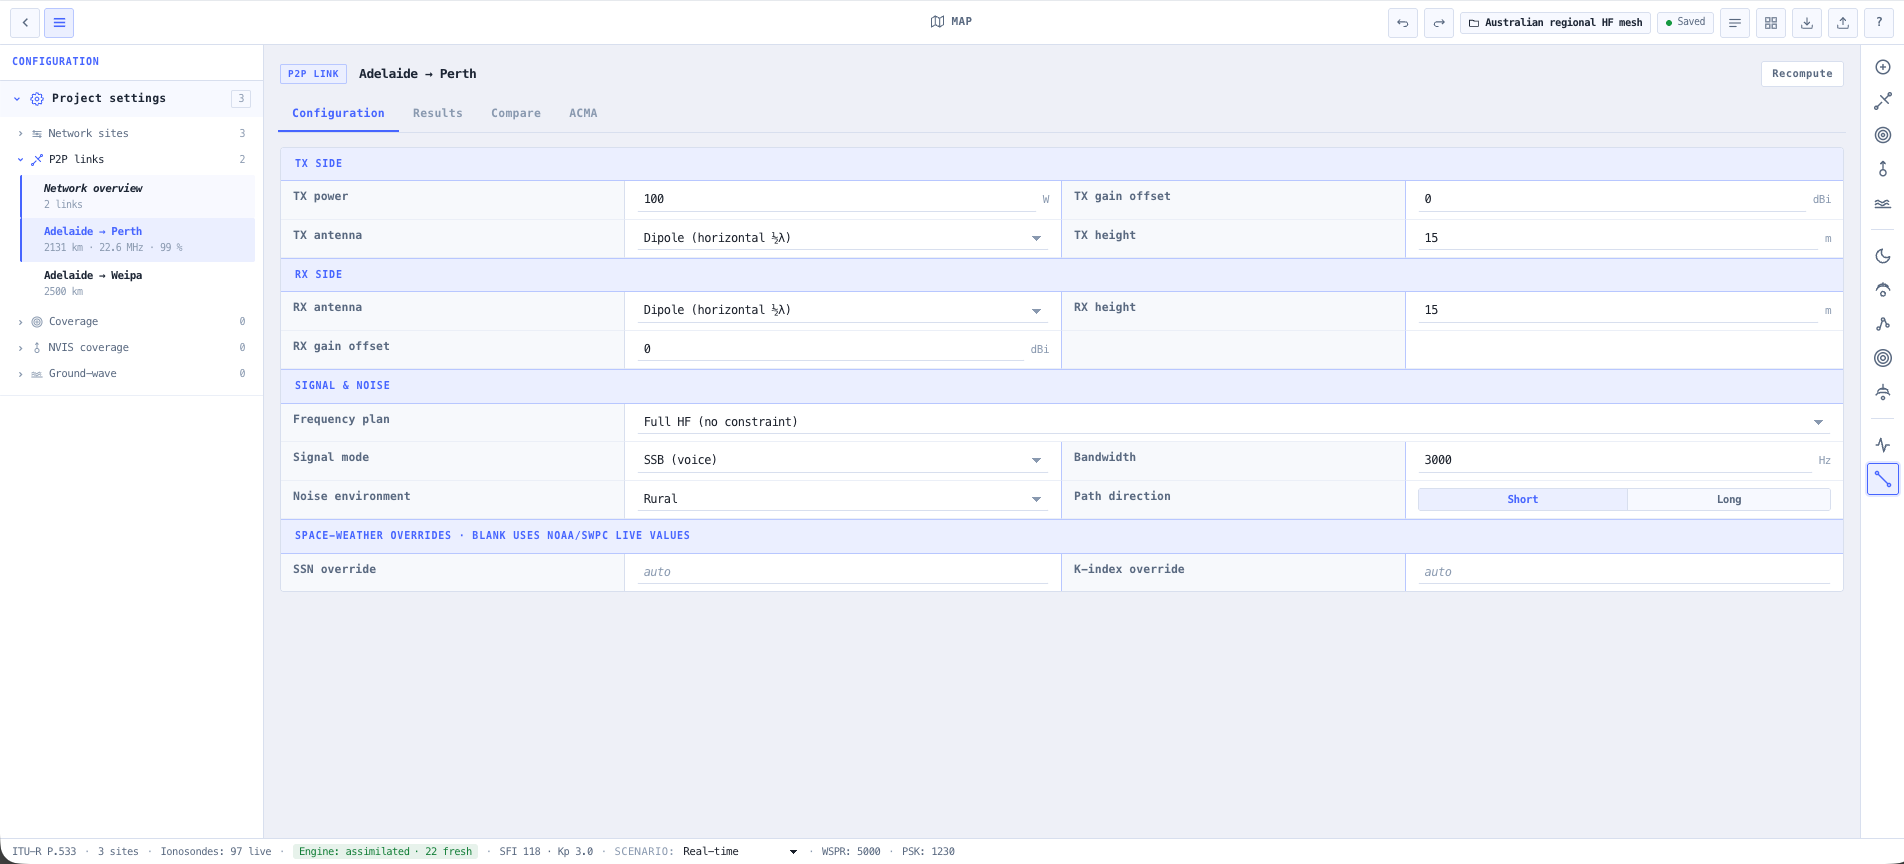Click the add (plus circle) tool icon
This screenshot has height=864, width=1904.
click(x=1883, y=67)
